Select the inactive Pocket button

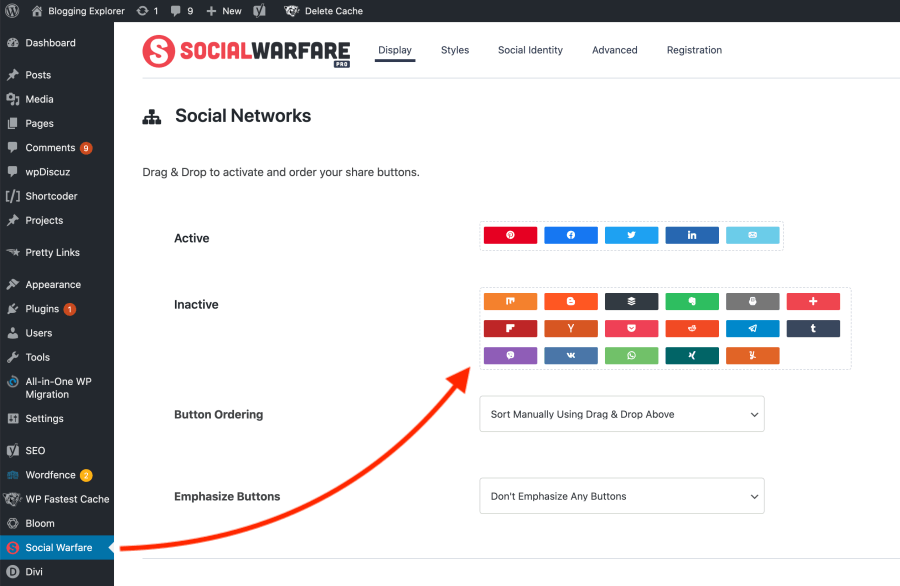pyautogui.click(x=631, y=328)
